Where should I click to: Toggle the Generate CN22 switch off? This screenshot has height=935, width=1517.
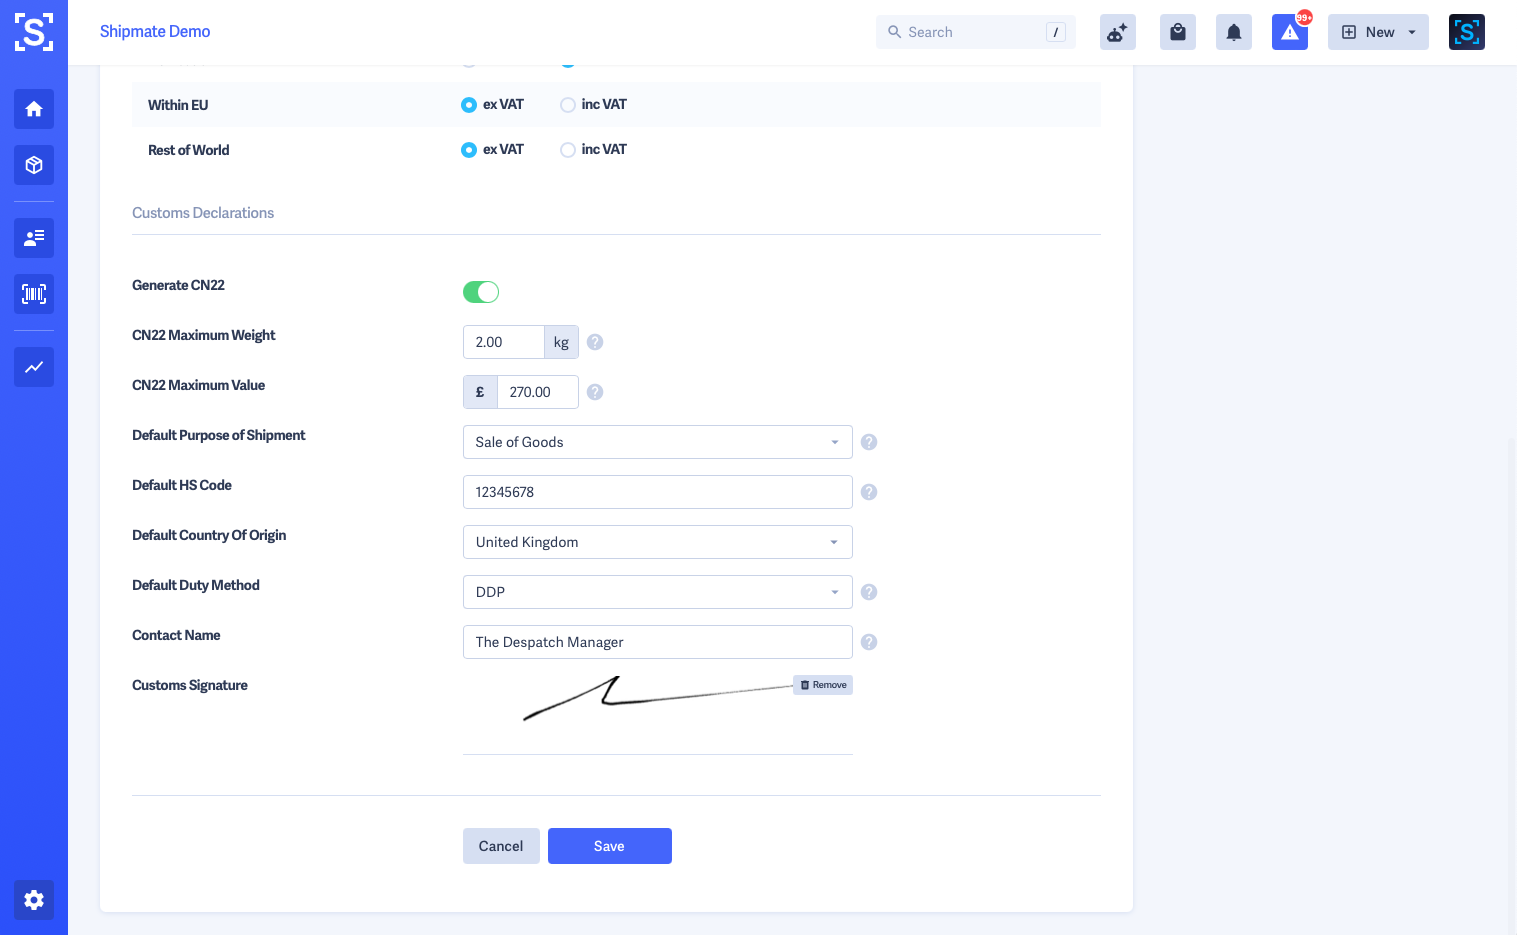(481, 292)
